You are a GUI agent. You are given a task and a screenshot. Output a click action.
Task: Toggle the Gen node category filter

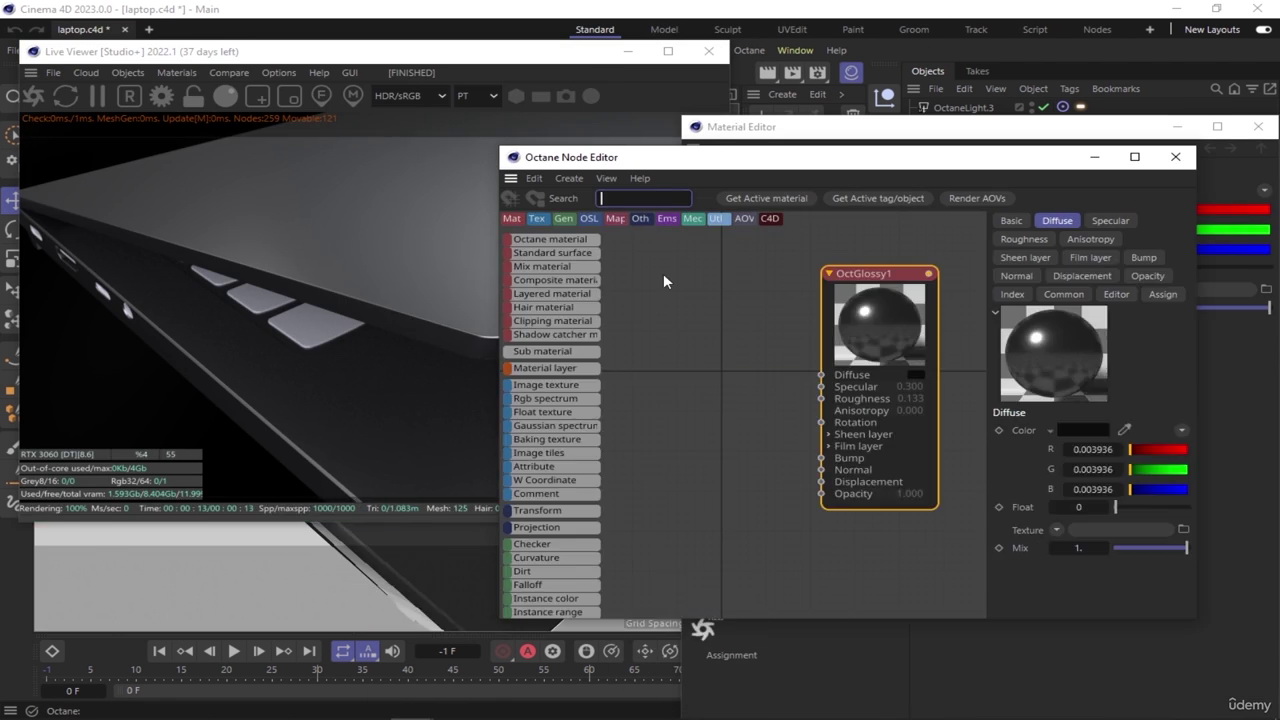tap(564, 219)
